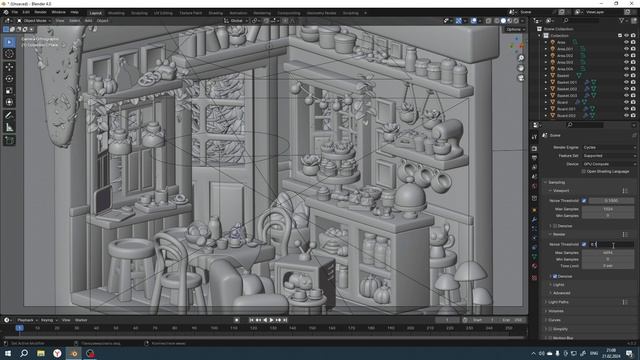Hide the Area object in outliner
This screenshot has height=360, width=640.
(x=627, y=42)
